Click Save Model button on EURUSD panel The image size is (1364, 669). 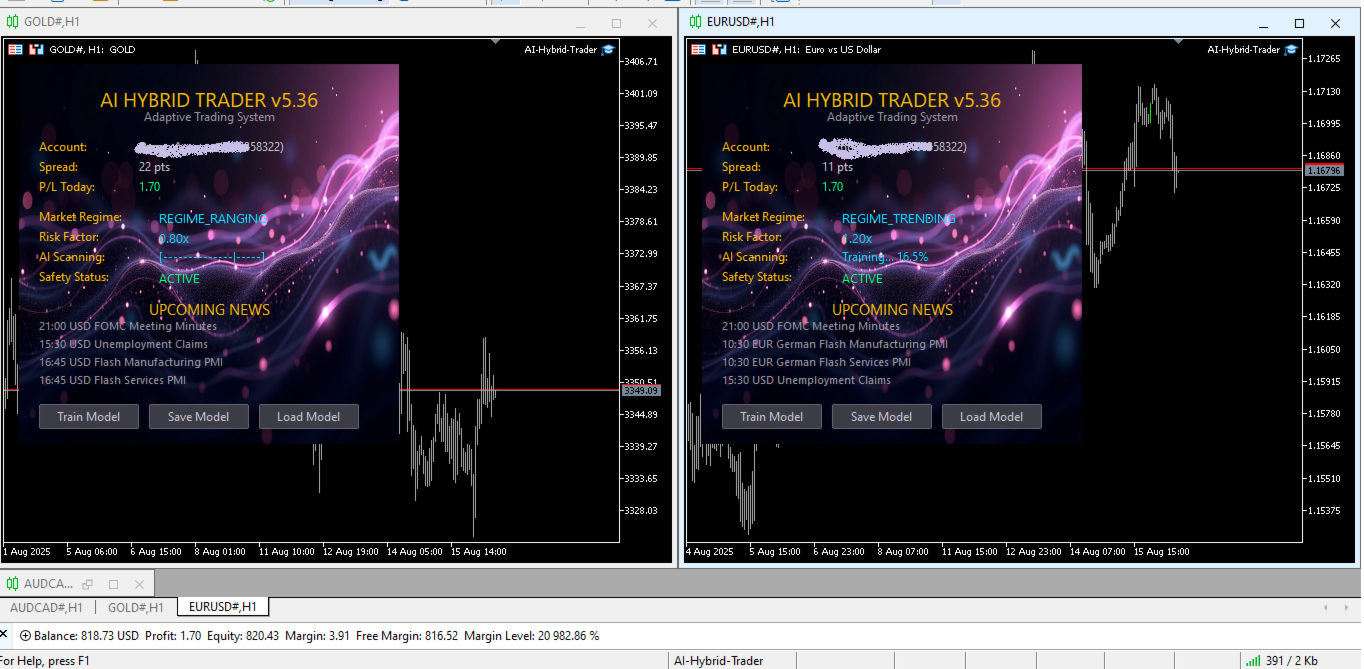(881, 416)
